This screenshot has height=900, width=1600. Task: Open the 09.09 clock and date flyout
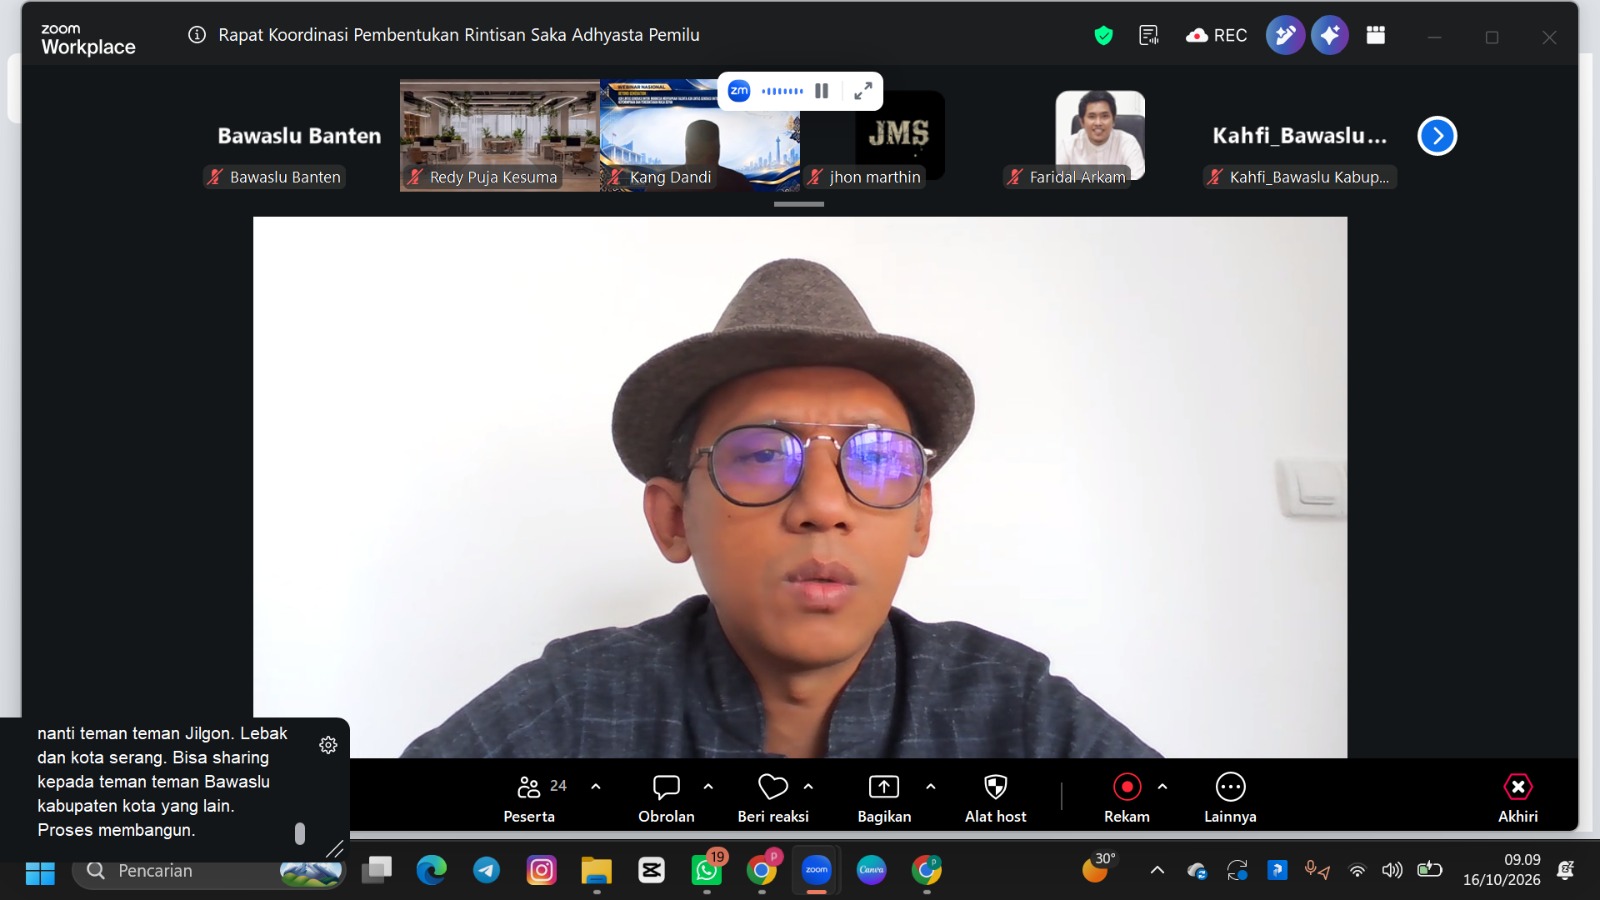pos(1502,870)
